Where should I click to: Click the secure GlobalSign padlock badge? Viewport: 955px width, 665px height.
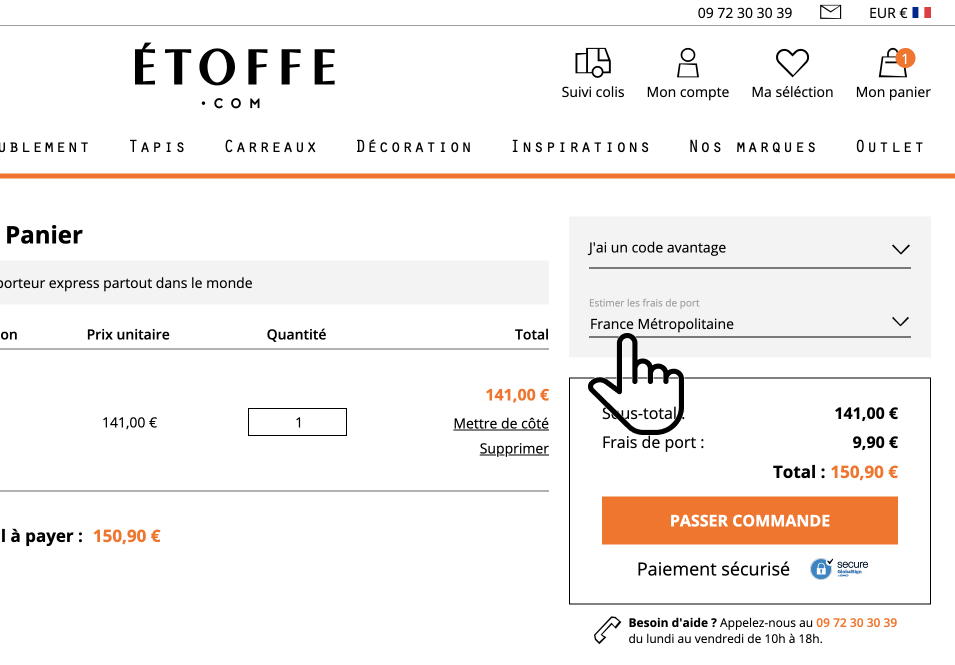click(x=839, y=569)
